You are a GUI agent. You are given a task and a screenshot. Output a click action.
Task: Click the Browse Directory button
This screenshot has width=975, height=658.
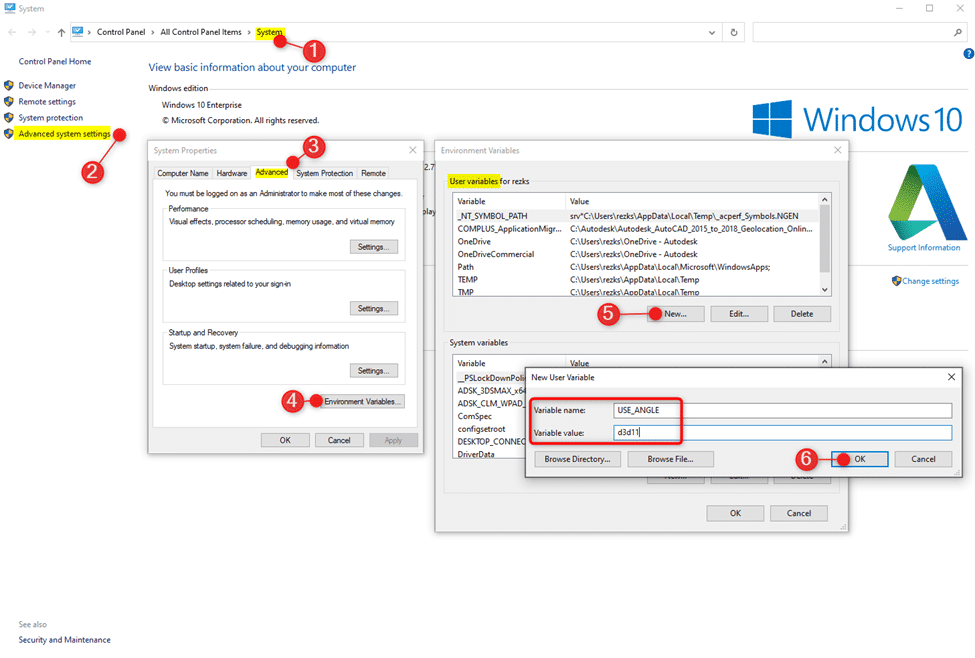[578, 459]
